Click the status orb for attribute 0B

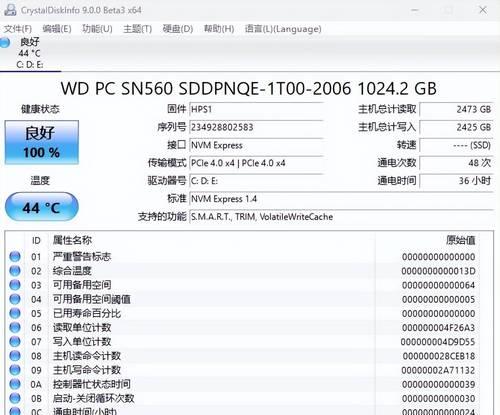tap(15, 398)
